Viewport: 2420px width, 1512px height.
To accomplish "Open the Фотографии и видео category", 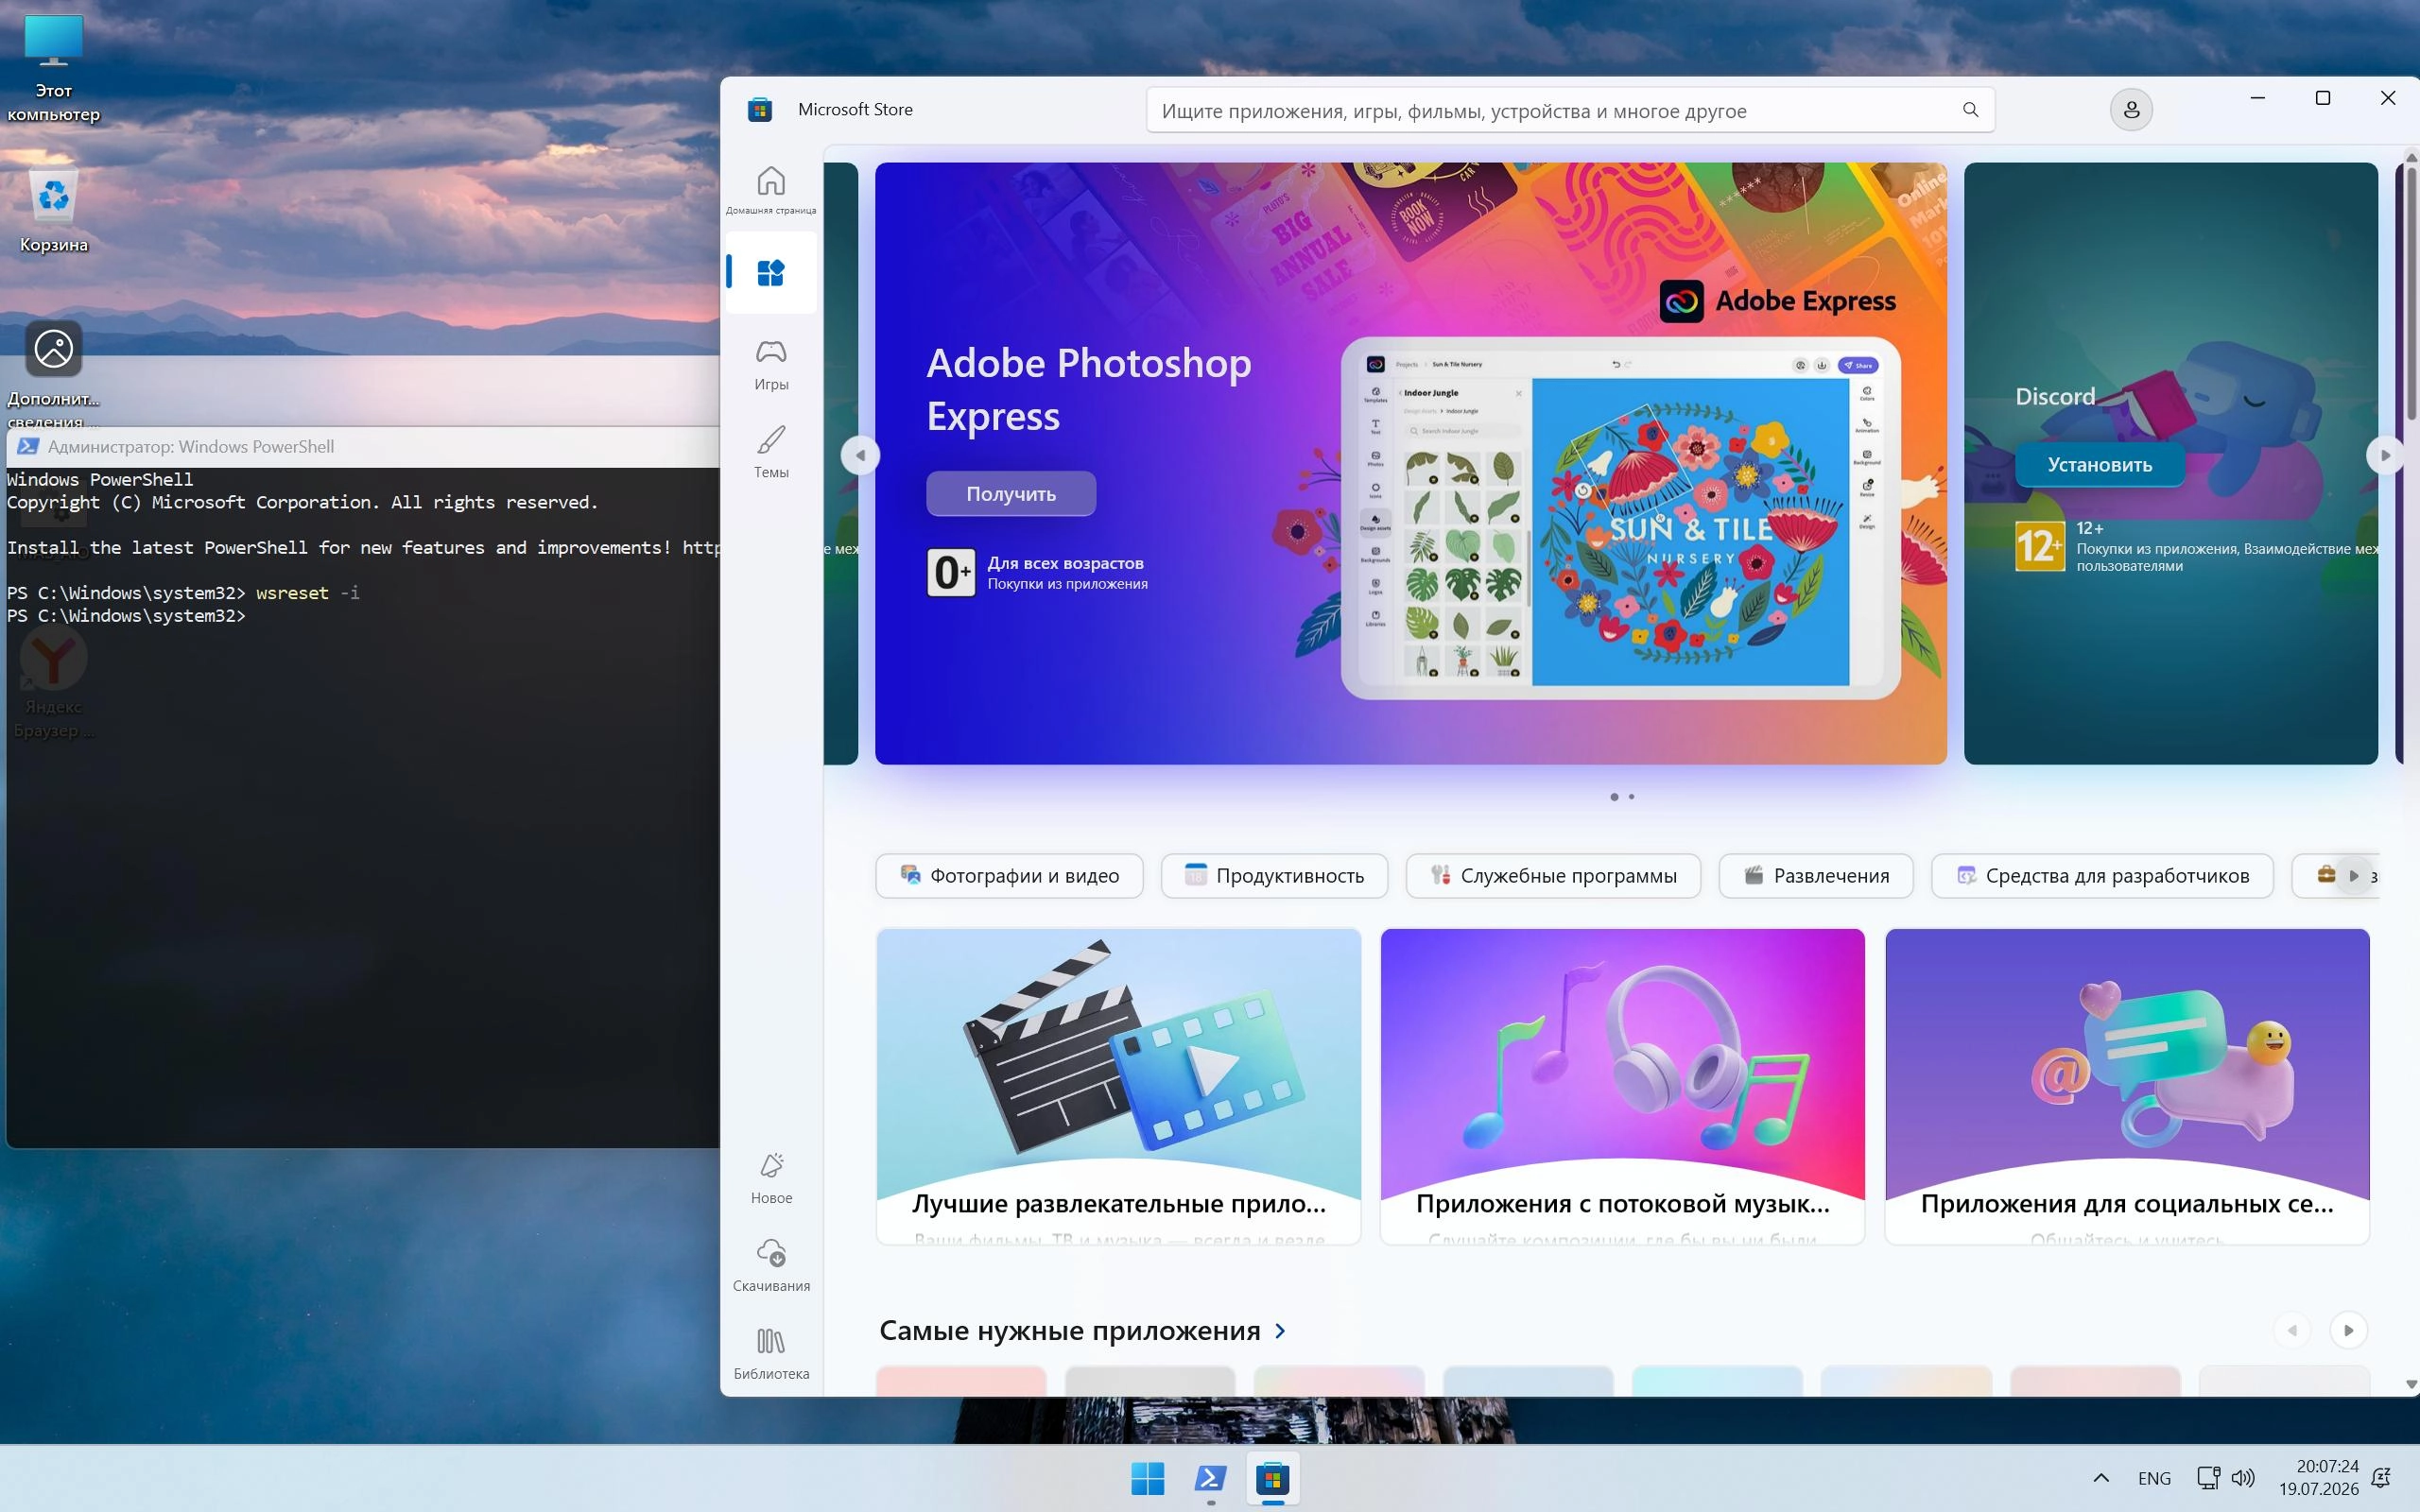I will tap(1009, 876).
